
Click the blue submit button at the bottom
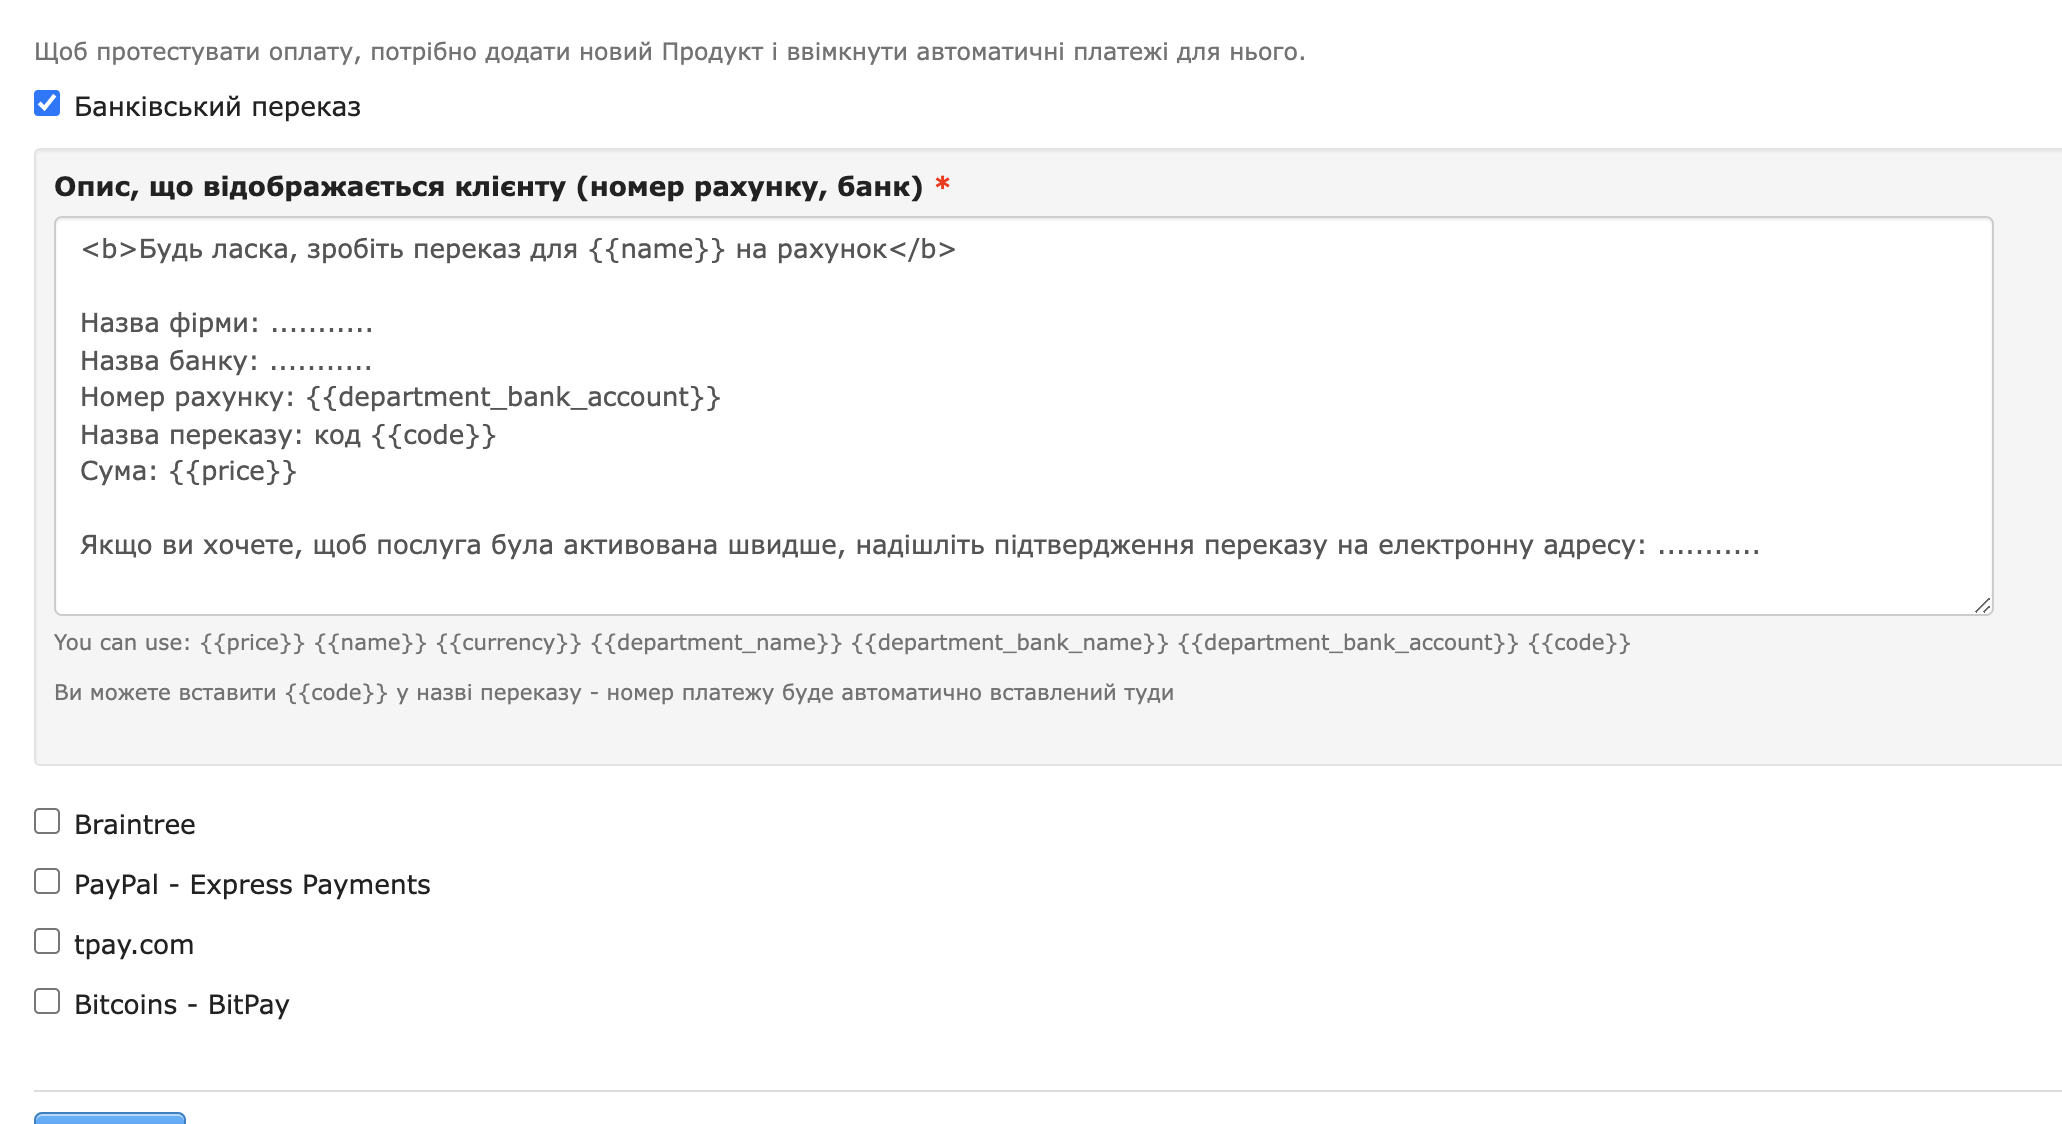(110, 1118)
